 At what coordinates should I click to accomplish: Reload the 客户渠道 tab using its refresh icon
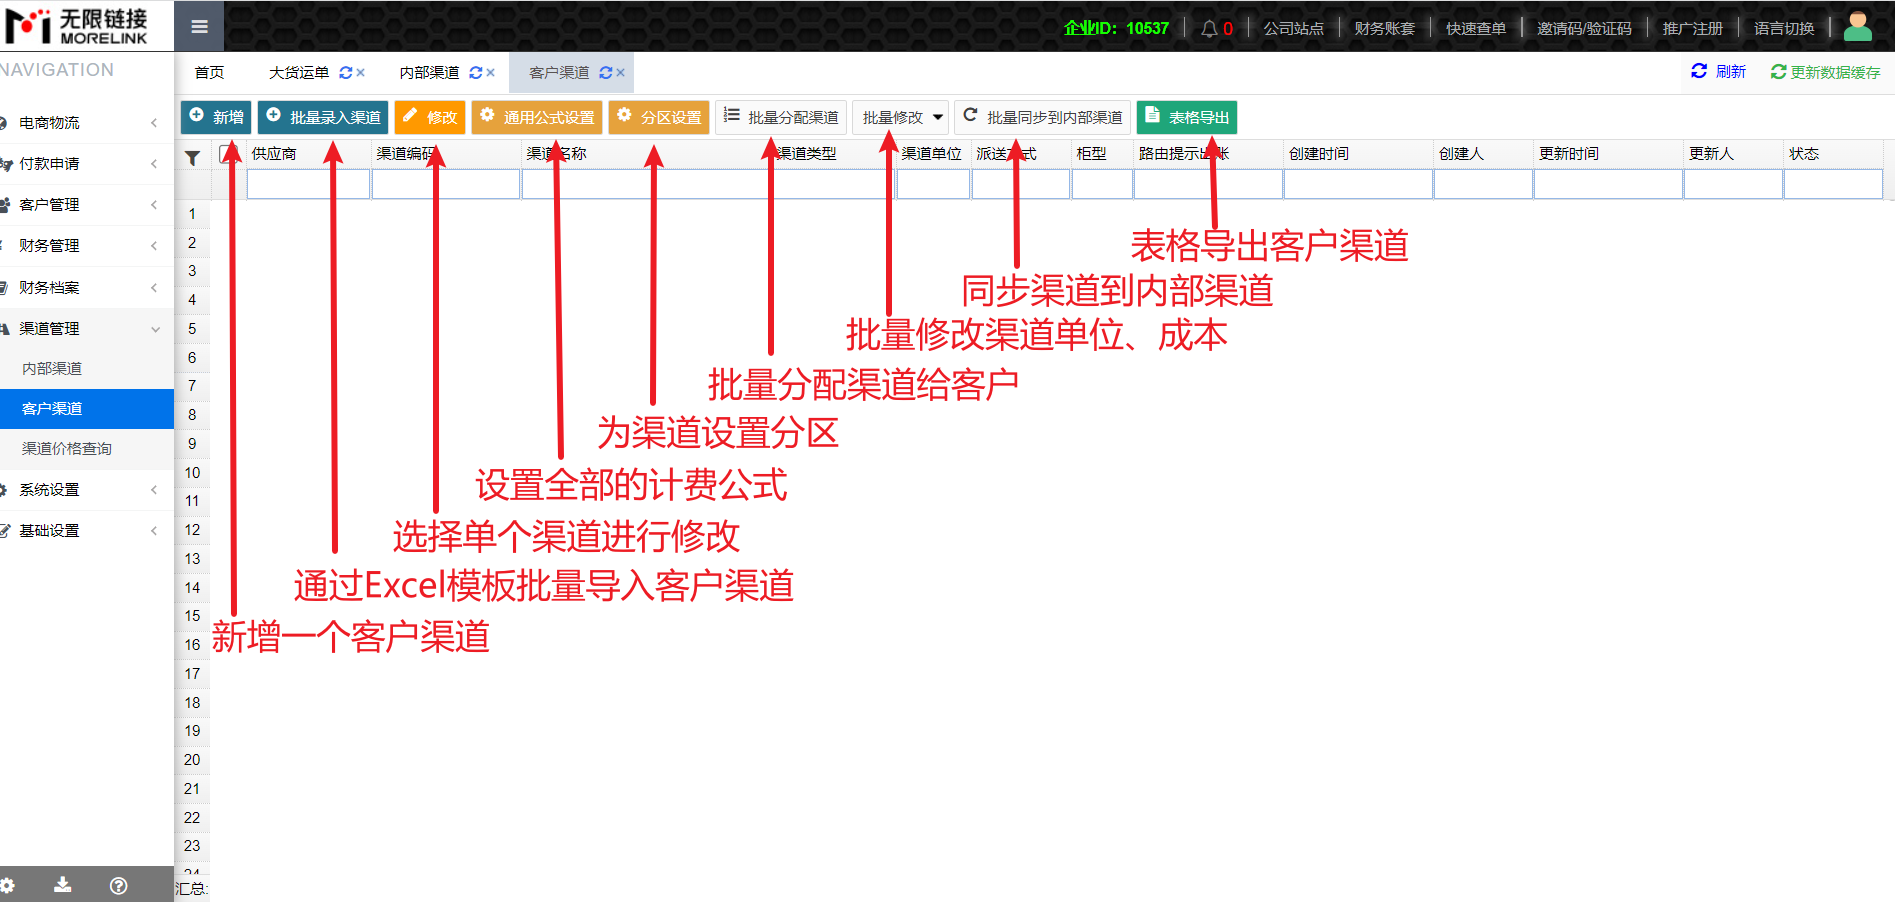(x=605, y=73)
